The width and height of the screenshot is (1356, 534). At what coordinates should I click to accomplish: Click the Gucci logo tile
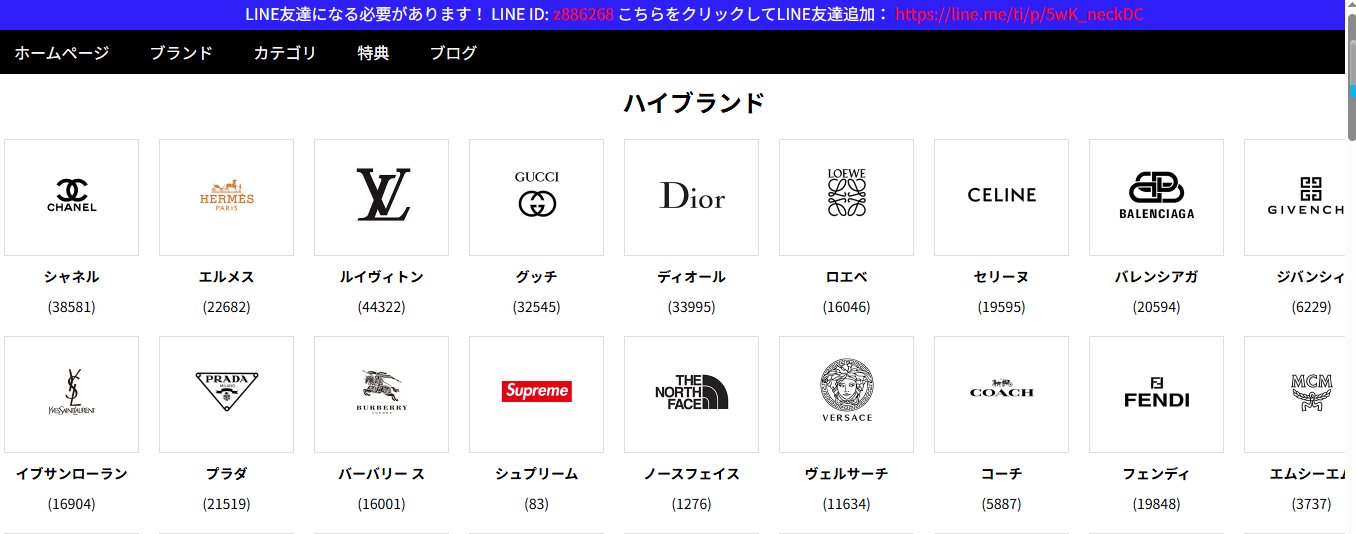pos(536,197)
